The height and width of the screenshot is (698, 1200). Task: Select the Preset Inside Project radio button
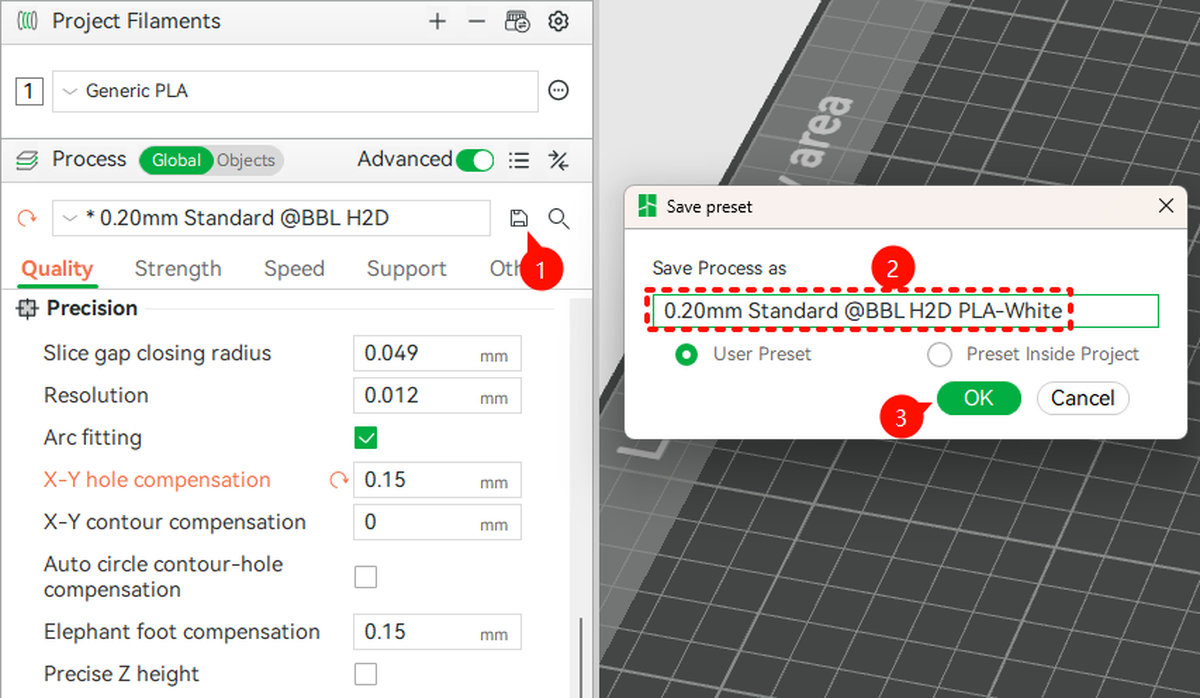[x=939, y=354]
